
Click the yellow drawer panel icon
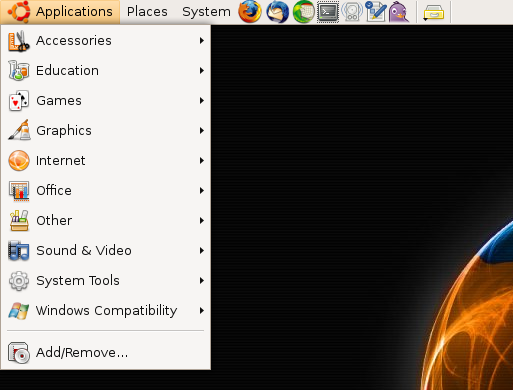pos(433,13)
